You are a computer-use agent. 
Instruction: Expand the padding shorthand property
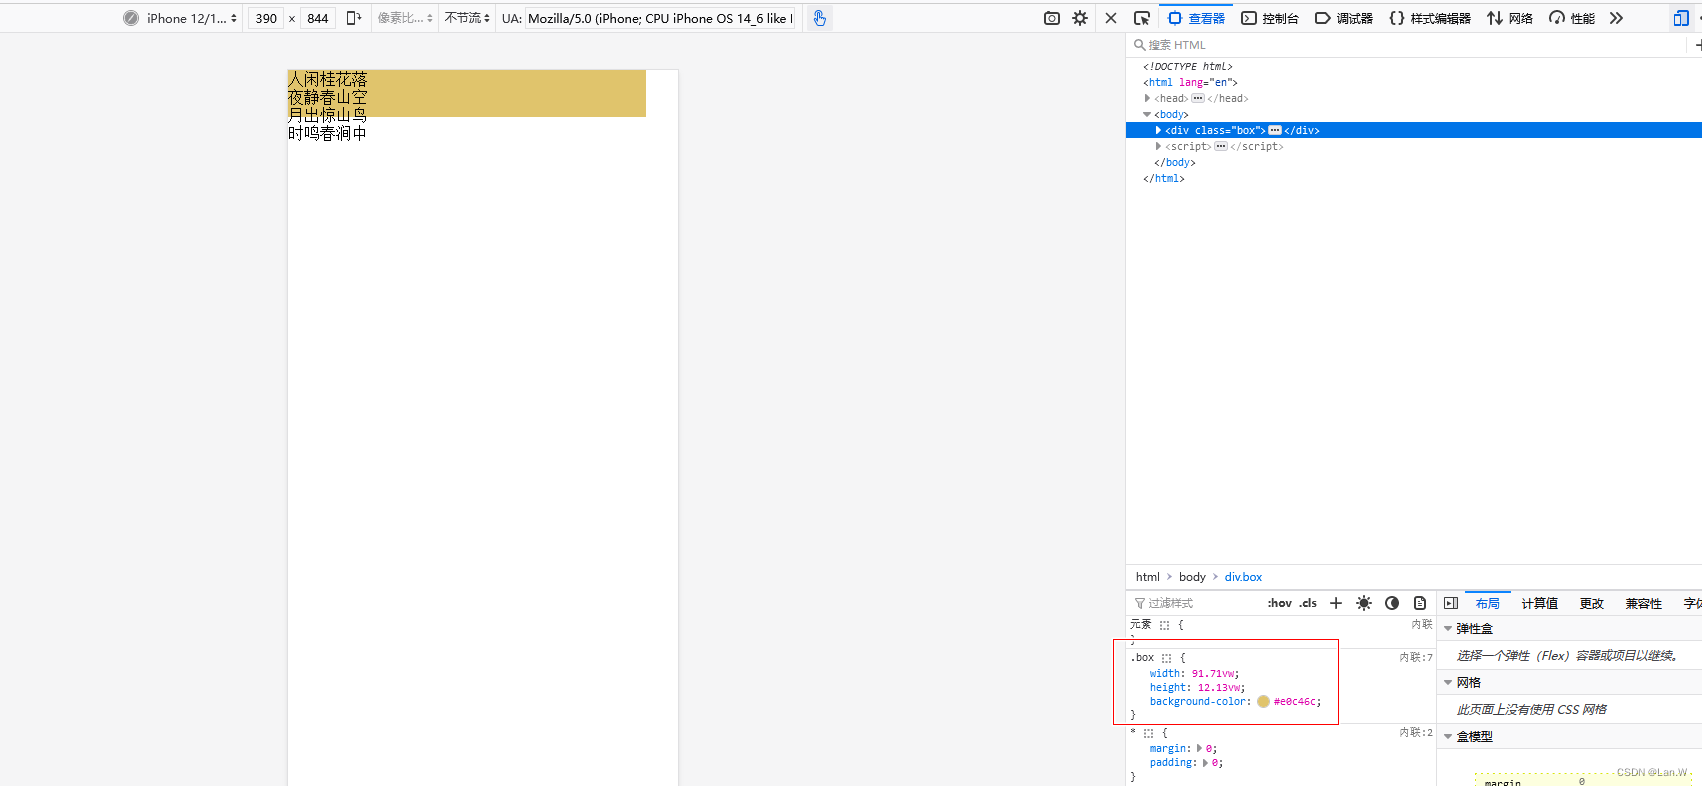(x=1205, y=762)
